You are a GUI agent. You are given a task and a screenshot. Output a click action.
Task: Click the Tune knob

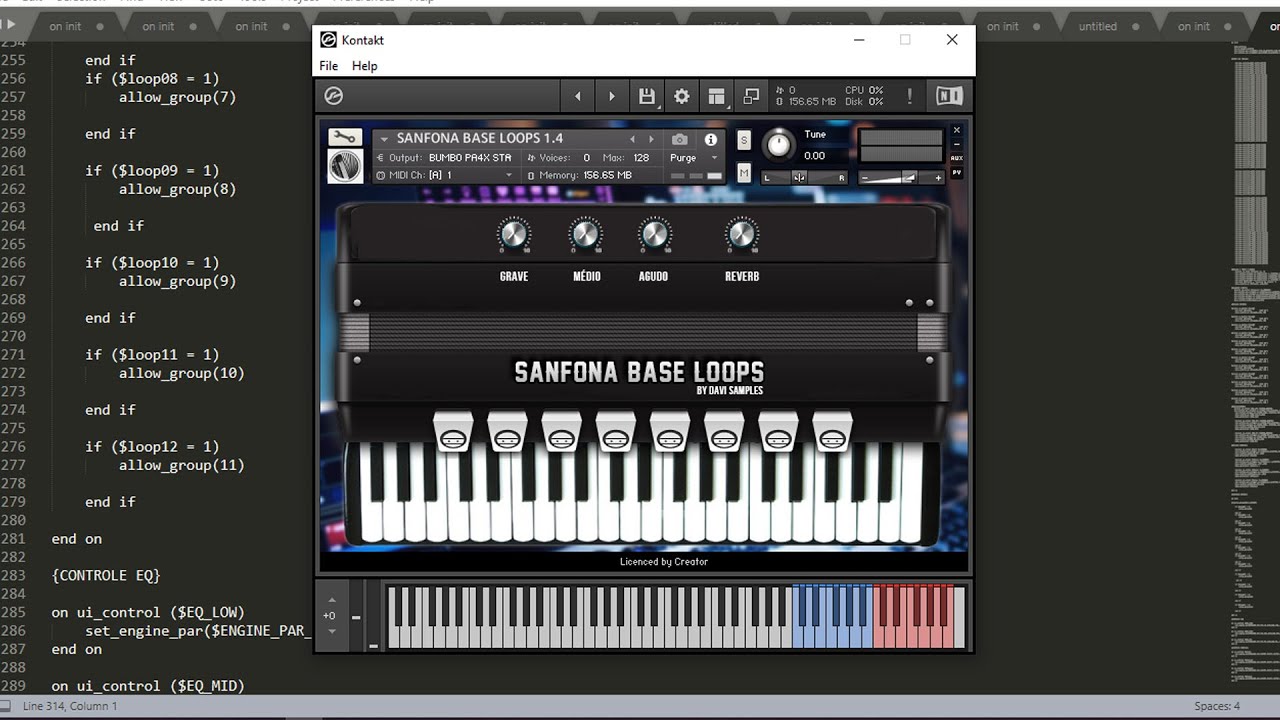point(778,145)
